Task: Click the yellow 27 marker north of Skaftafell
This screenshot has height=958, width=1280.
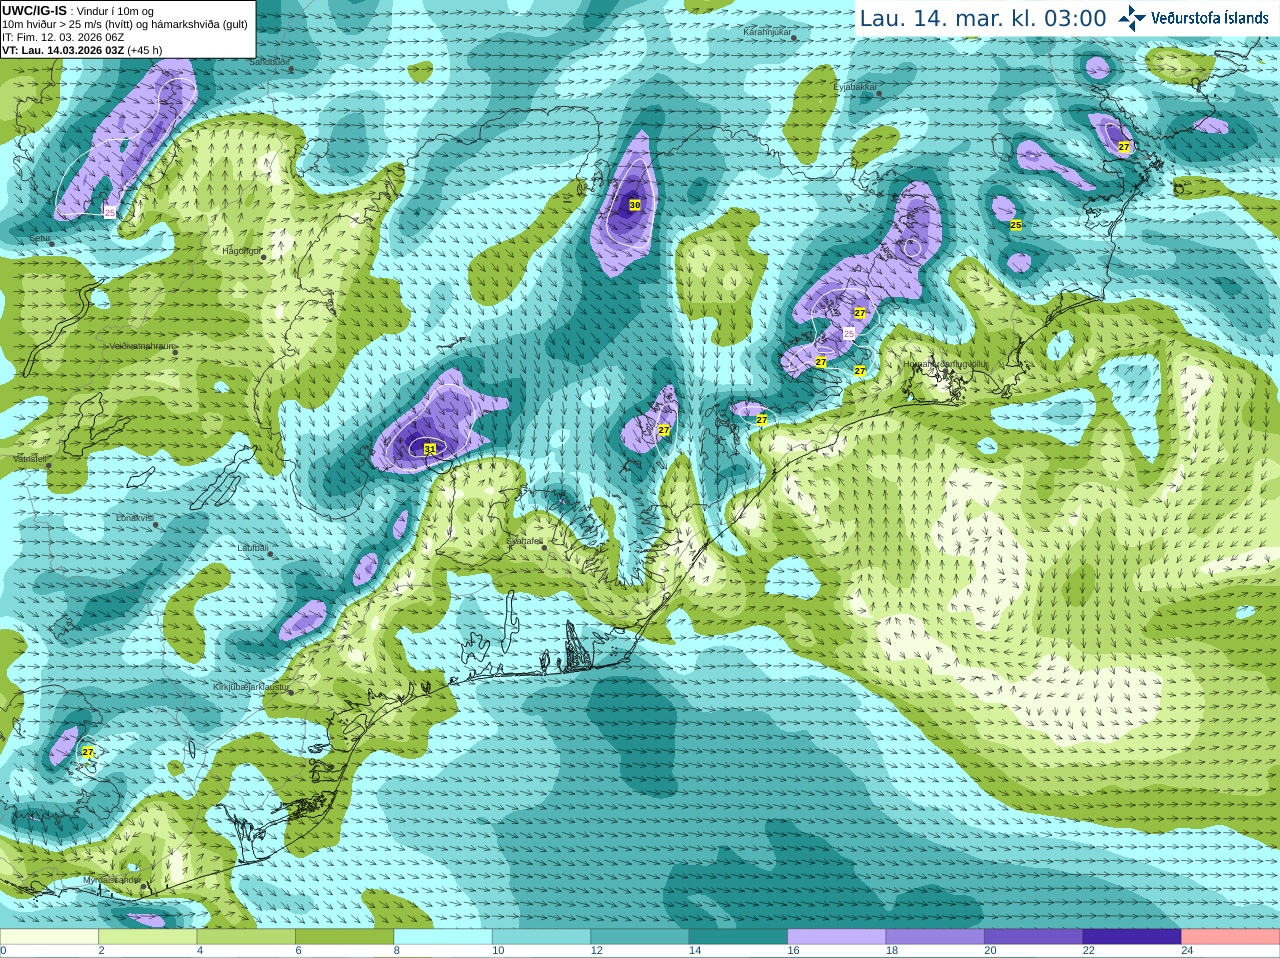Action: pyautogui.click(x=664, y=430)
